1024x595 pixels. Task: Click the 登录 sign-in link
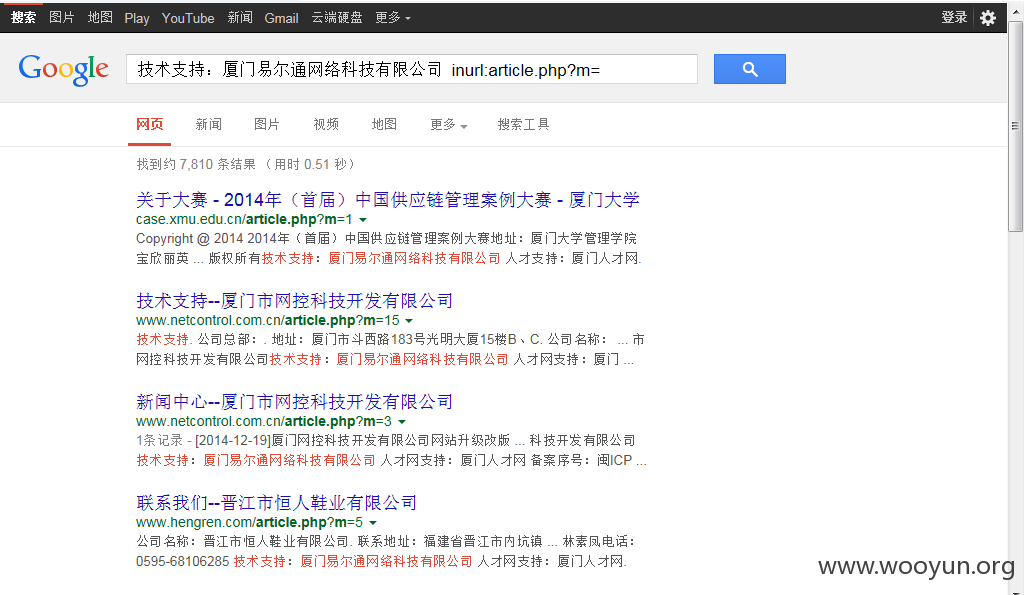click(953, 18)
